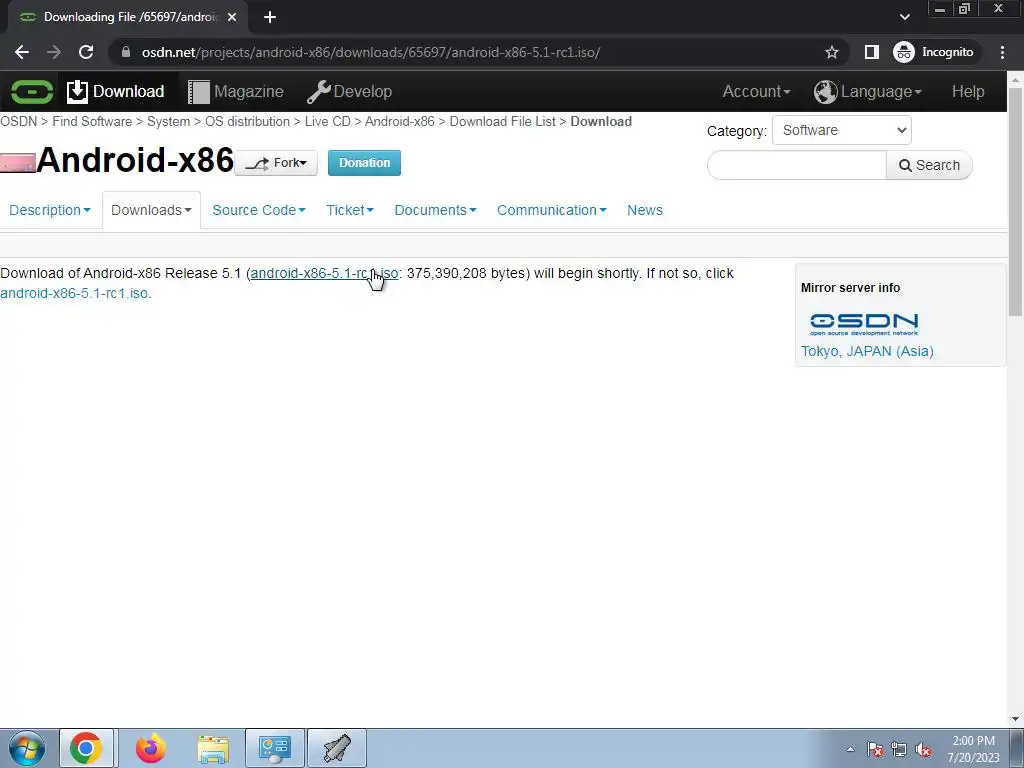Open the Windows Start button
The image size is (1024, 768).
pos(26,748)
